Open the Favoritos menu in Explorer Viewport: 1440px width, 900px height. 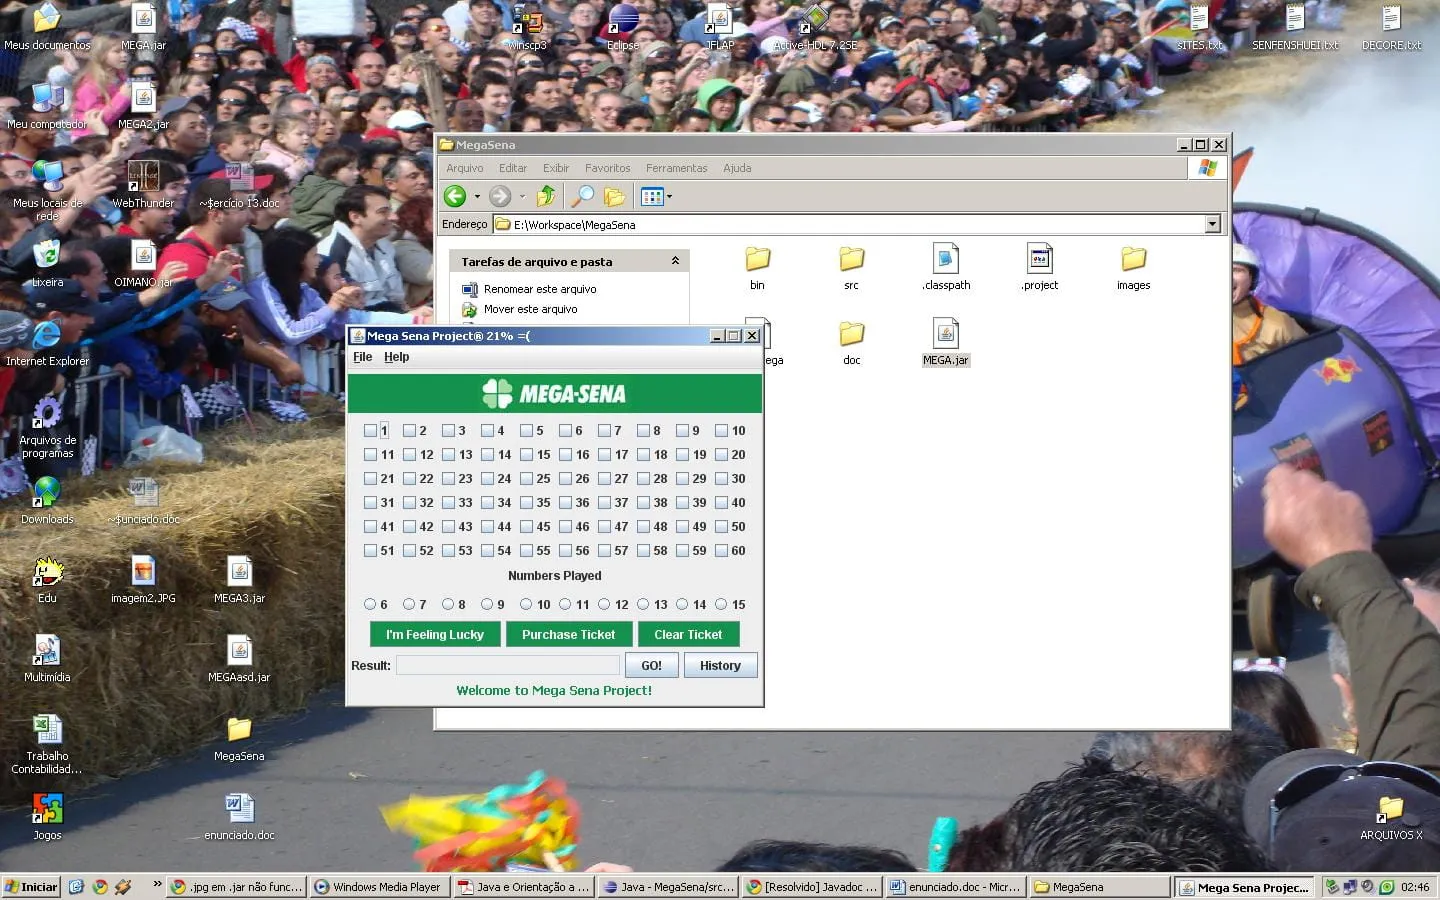pyautogui.click(x=607, y=168)
